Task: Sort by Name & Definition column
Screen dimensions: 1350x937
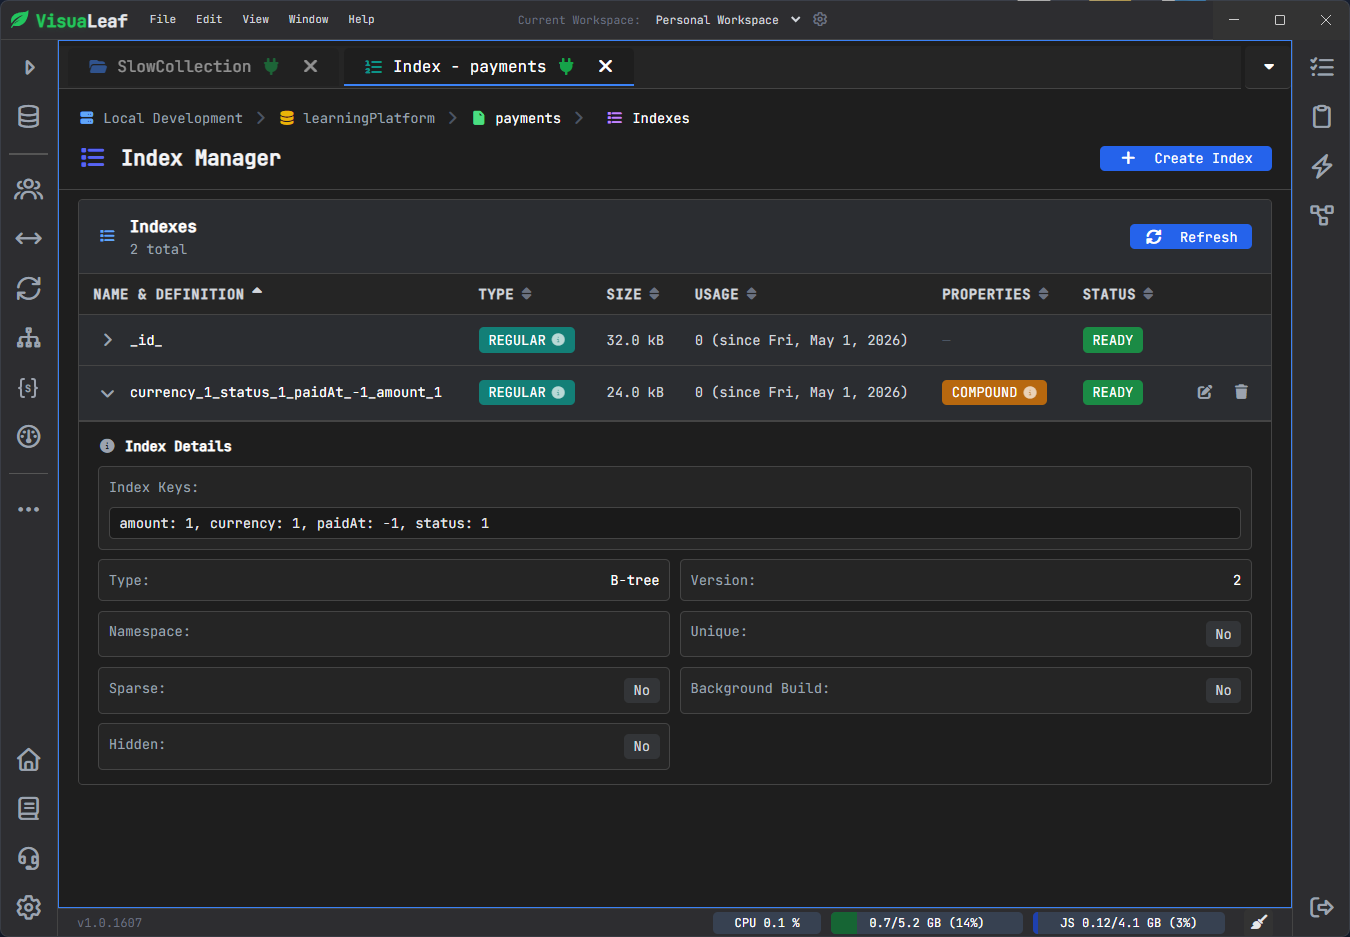Action: [x=177, y=294]
